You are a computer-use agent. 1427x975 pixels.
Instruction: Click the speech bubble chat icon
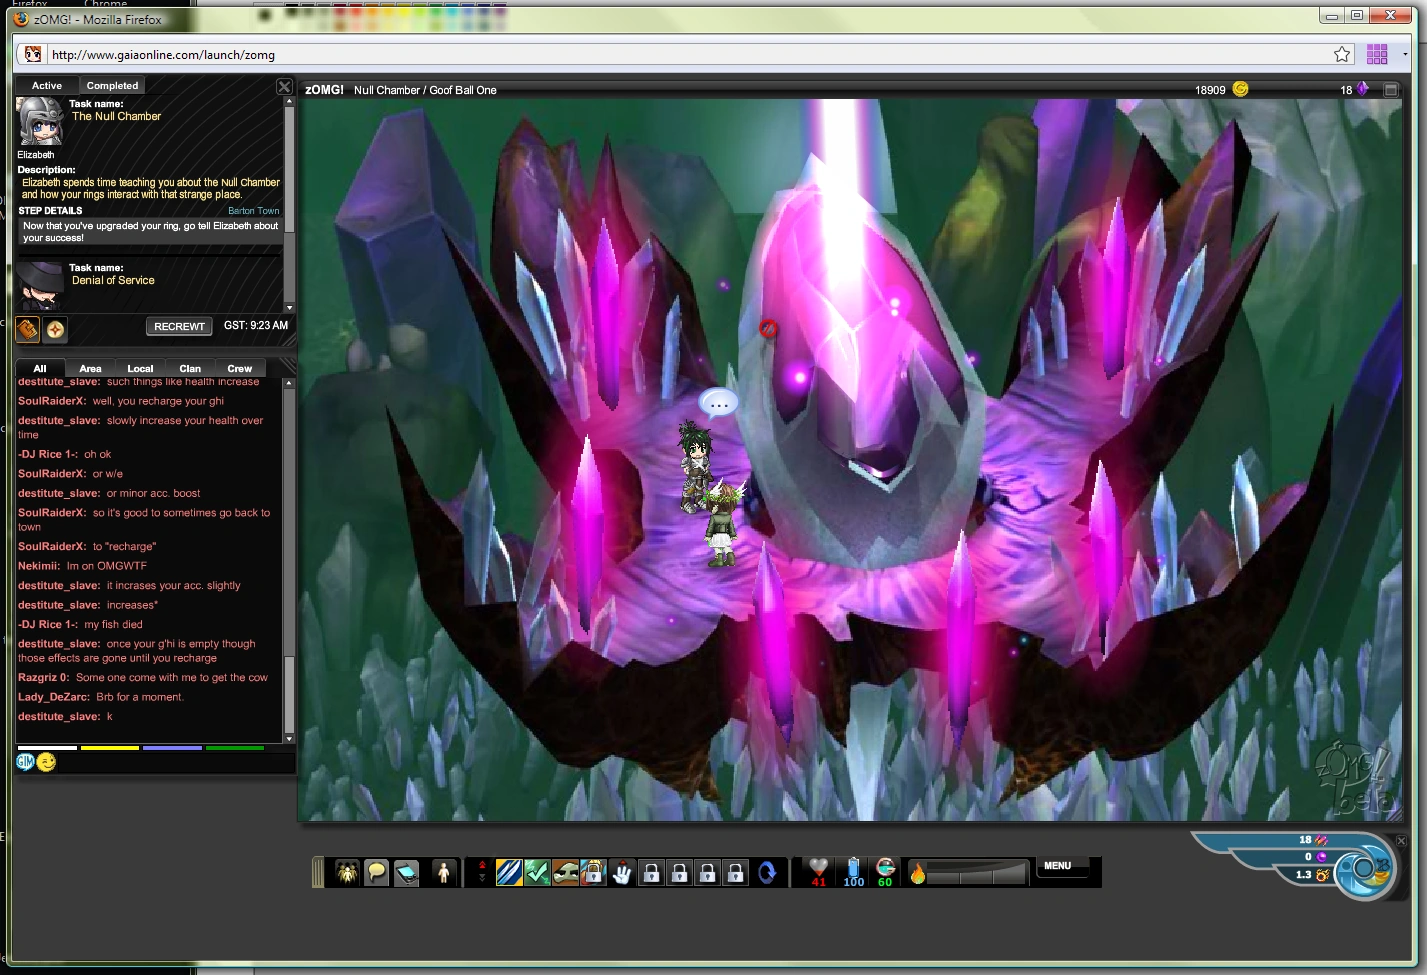pyautogui.click(x=376, y=873)
